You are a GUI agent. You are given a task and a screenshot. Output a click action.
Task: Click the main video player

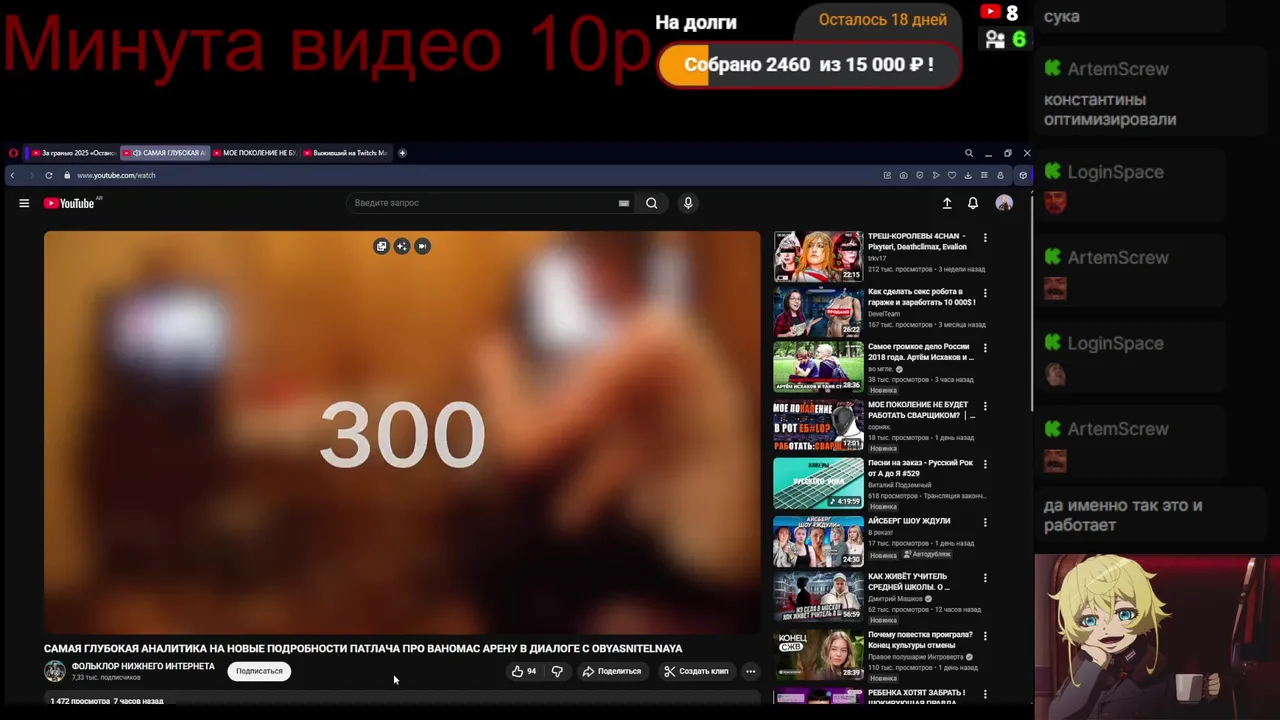402,432
